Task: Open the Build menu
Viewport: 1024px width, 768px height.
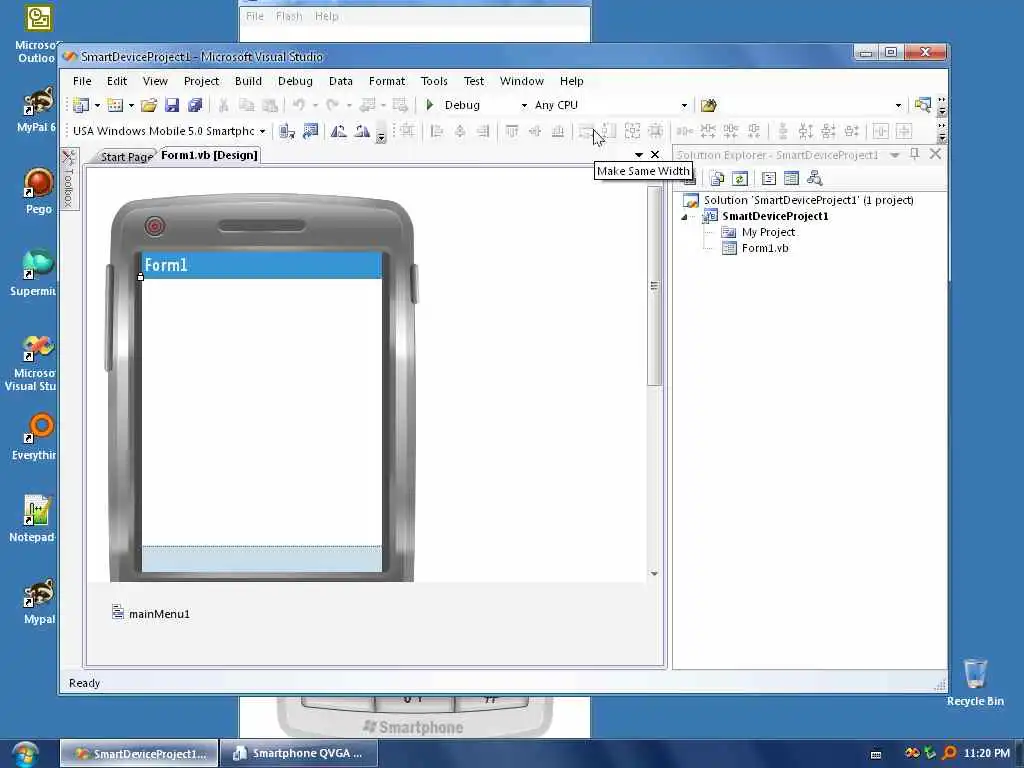Action: coord(248,81)
